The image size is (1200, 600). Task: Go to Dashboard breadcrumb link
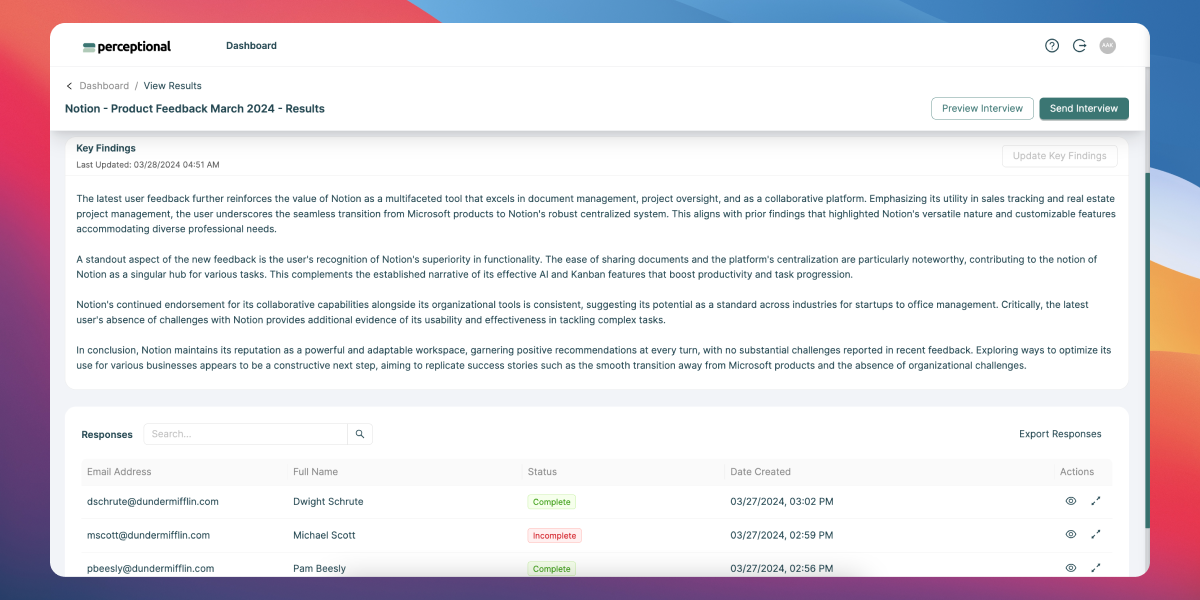(x=104, y=86)
